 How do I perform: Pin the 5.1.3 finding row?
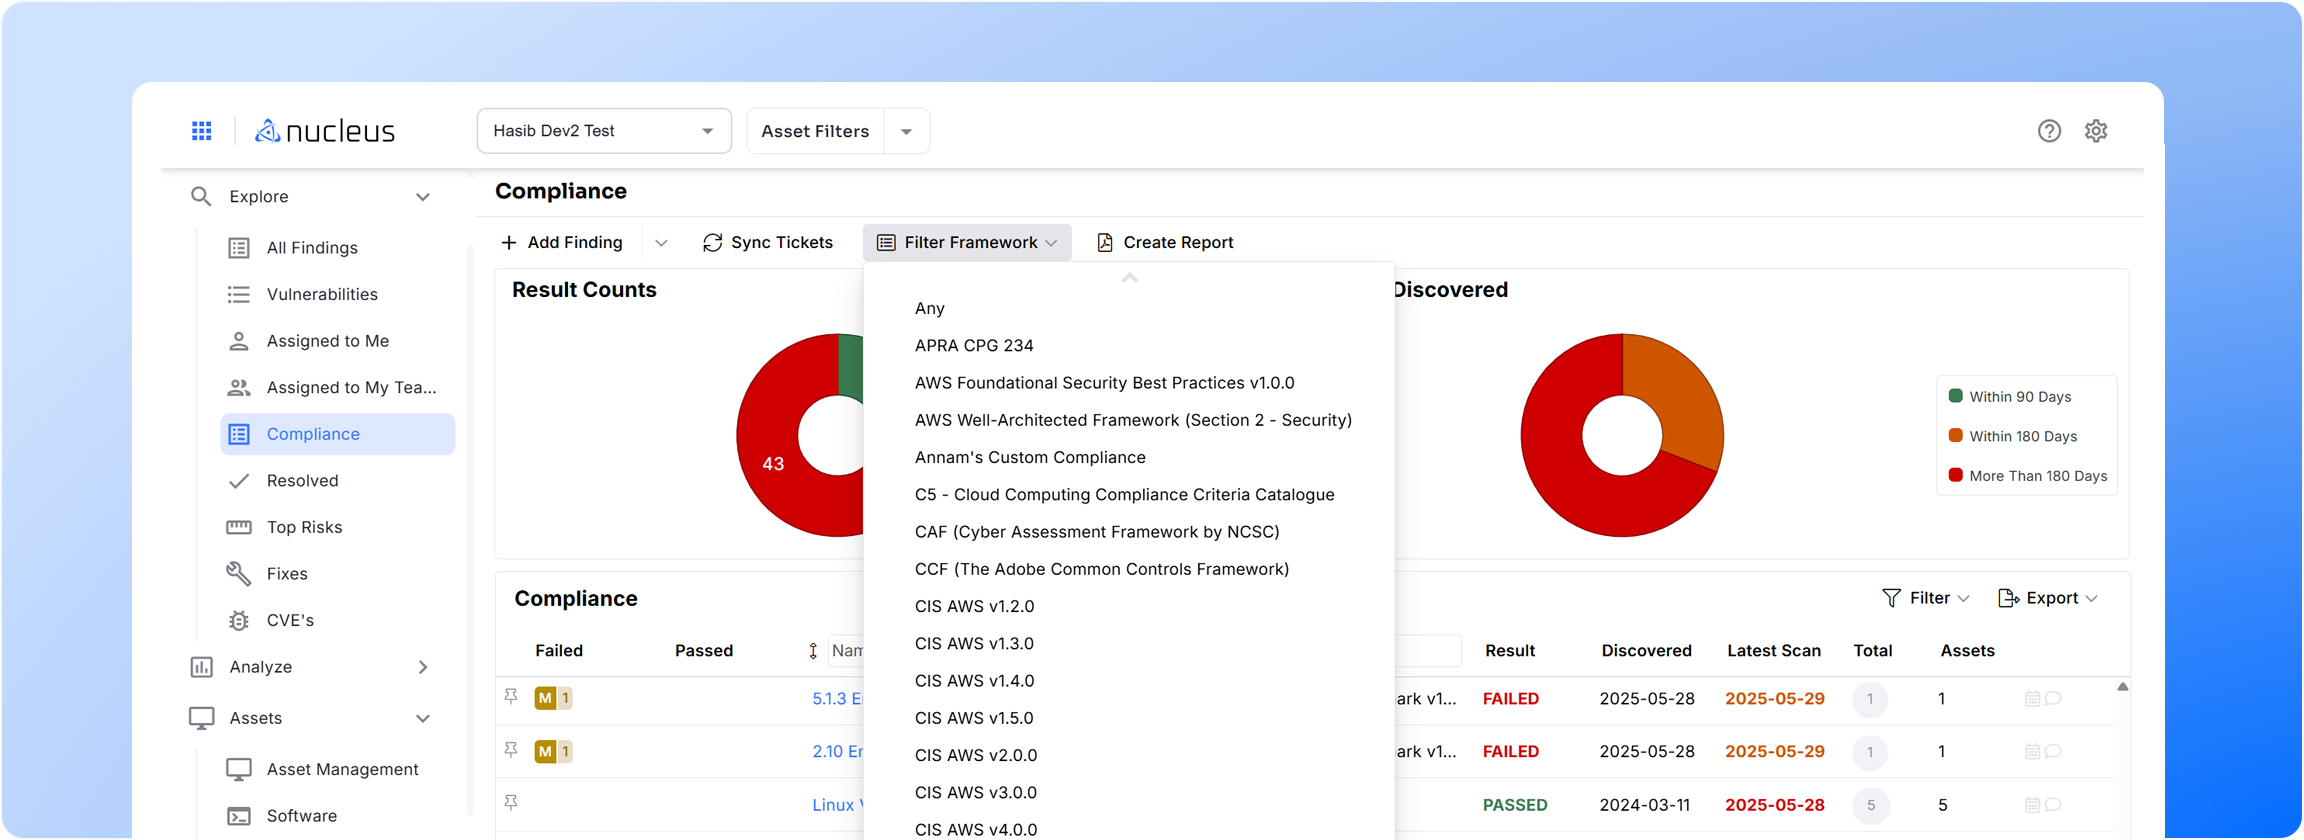coord(511,697)
